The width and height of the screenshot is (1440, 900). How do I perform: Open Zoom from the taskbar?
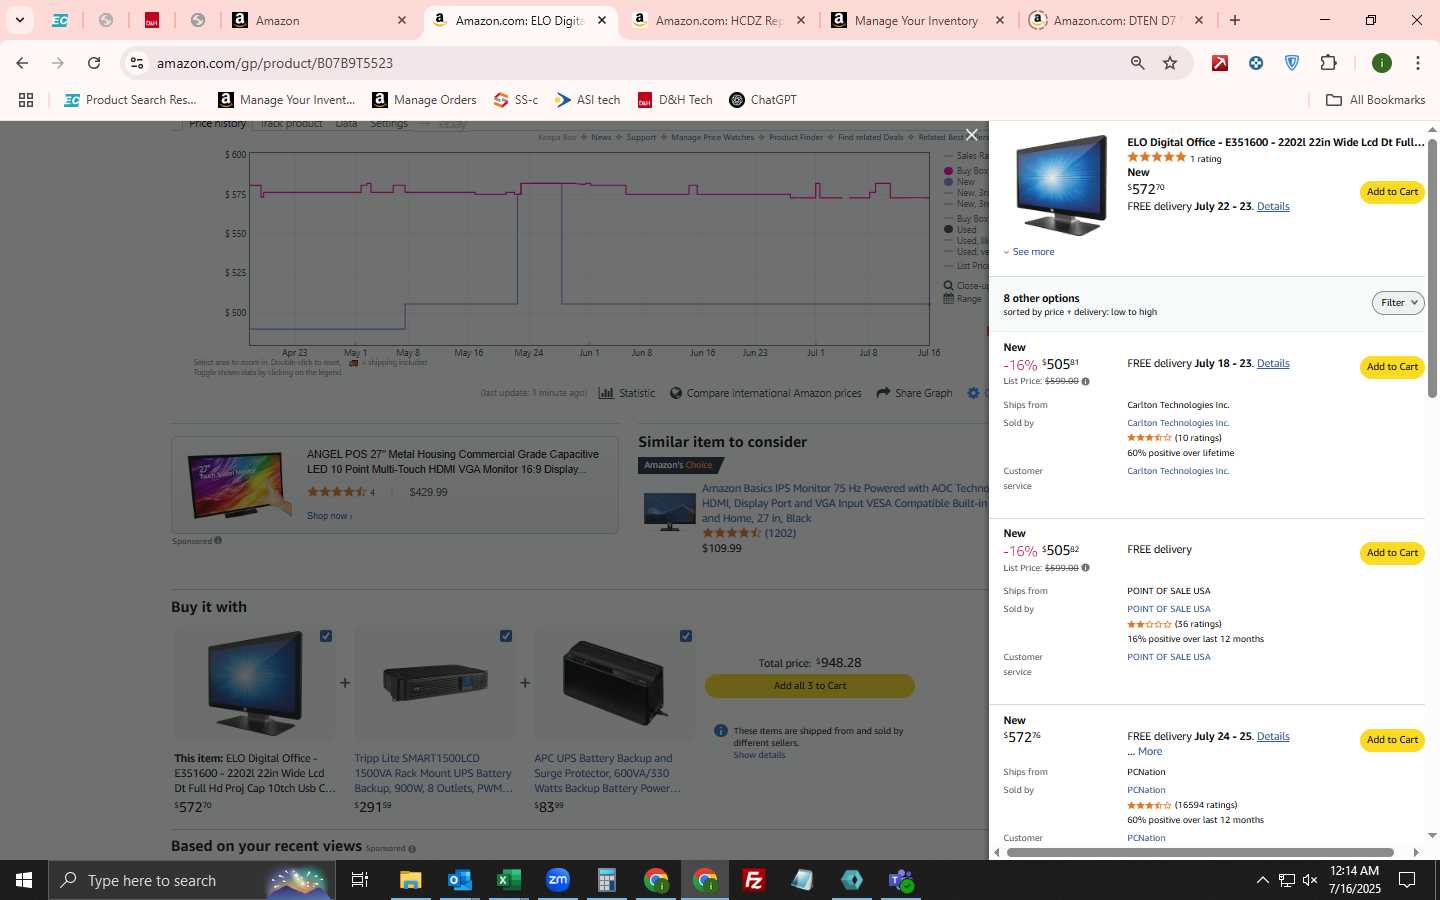[x=557, y=880]
